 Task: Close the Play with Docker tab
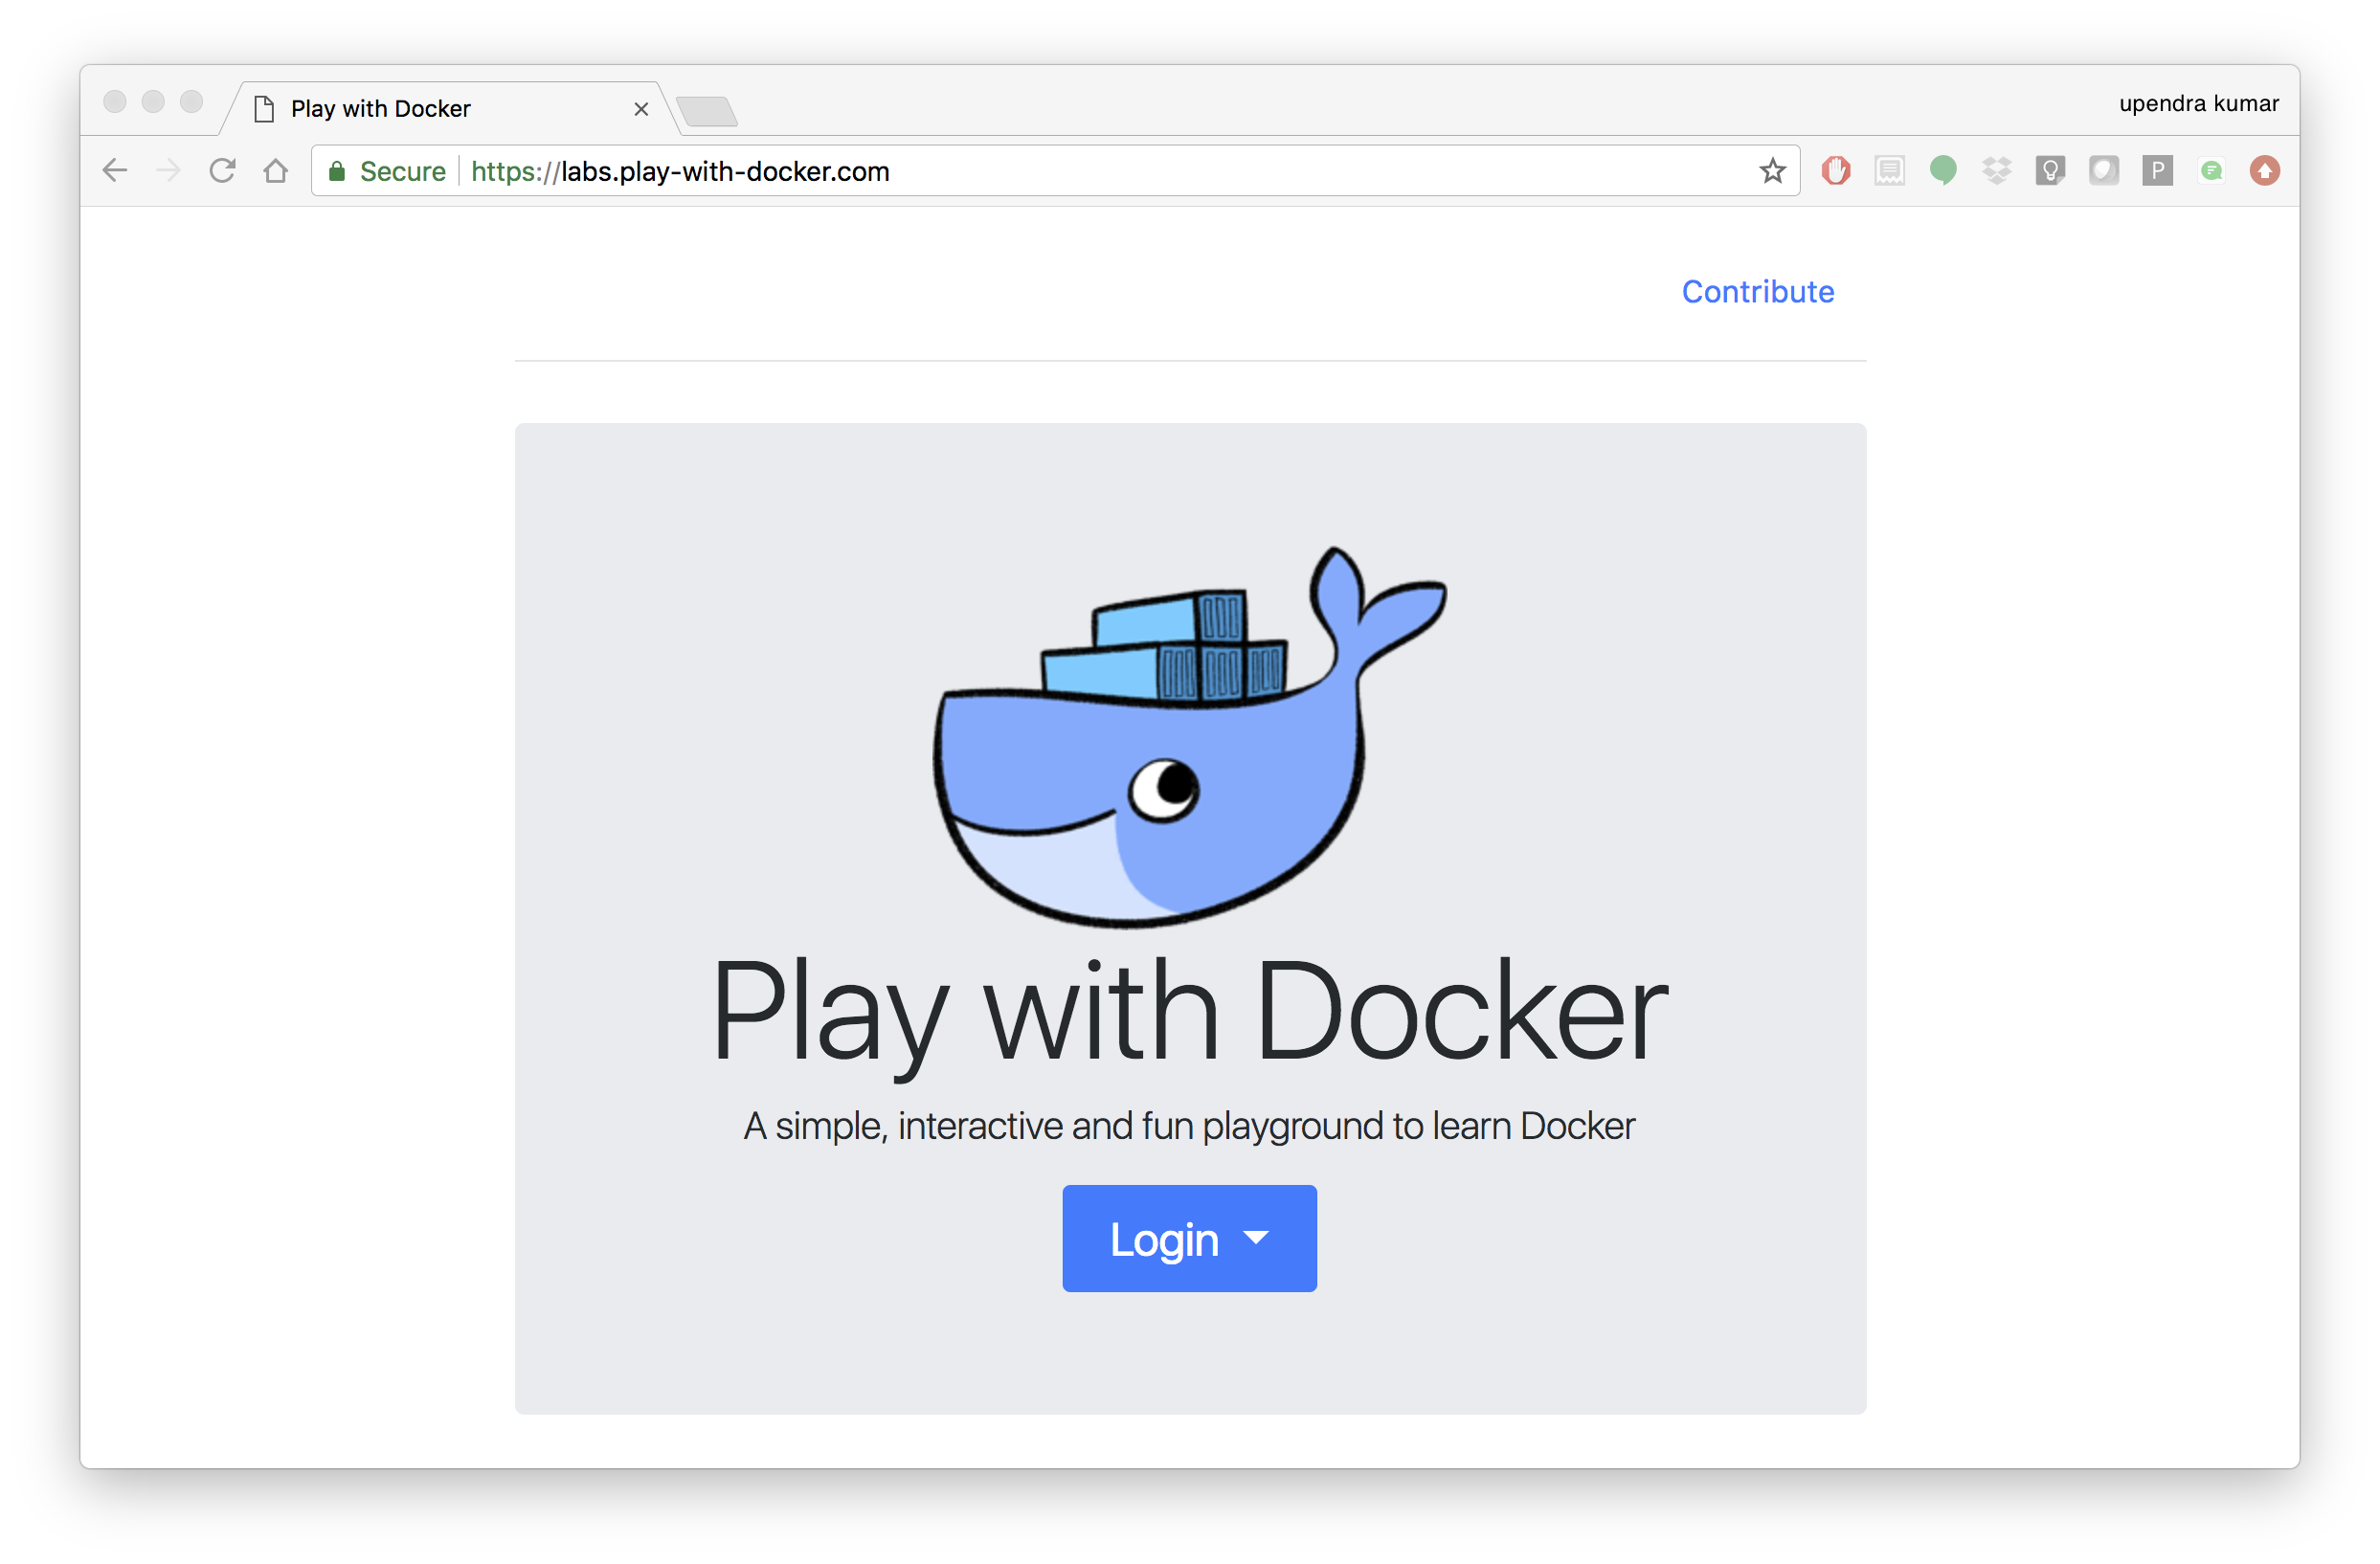point(641,109)
